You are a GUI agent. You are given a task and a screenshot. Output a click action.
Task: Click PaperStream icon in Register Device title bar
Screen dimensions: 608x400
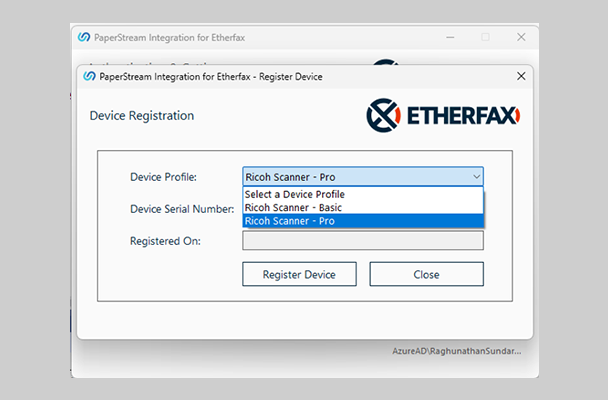coord(89,76)
